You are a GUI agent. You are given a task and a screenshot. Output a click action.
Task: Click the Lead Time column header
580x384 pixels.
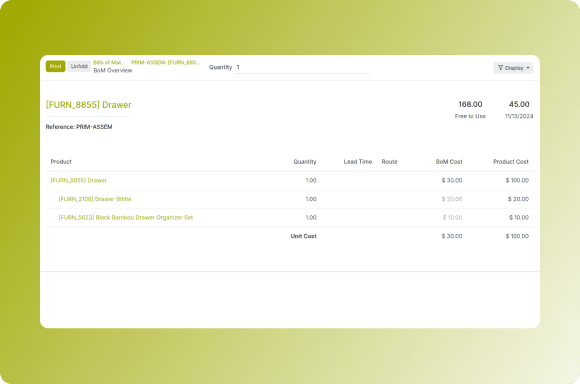pos(358,162)
